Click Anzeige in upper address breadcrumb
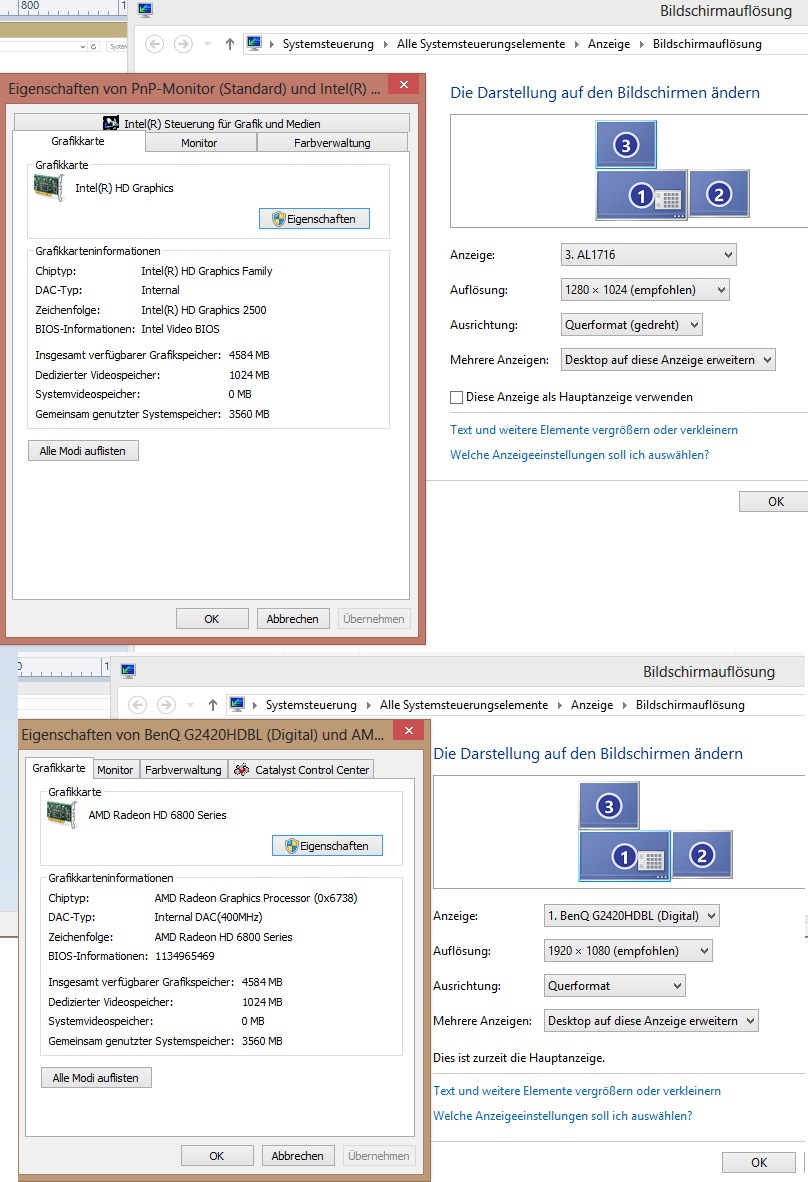 point(609,44)
